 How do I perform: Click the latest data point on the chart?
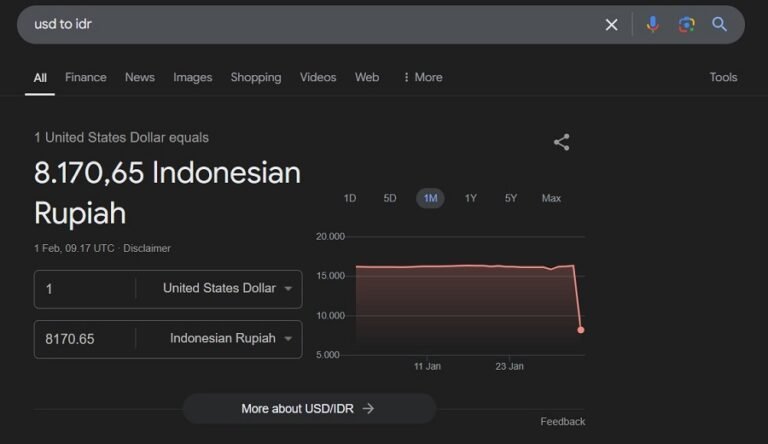(580, 330)
